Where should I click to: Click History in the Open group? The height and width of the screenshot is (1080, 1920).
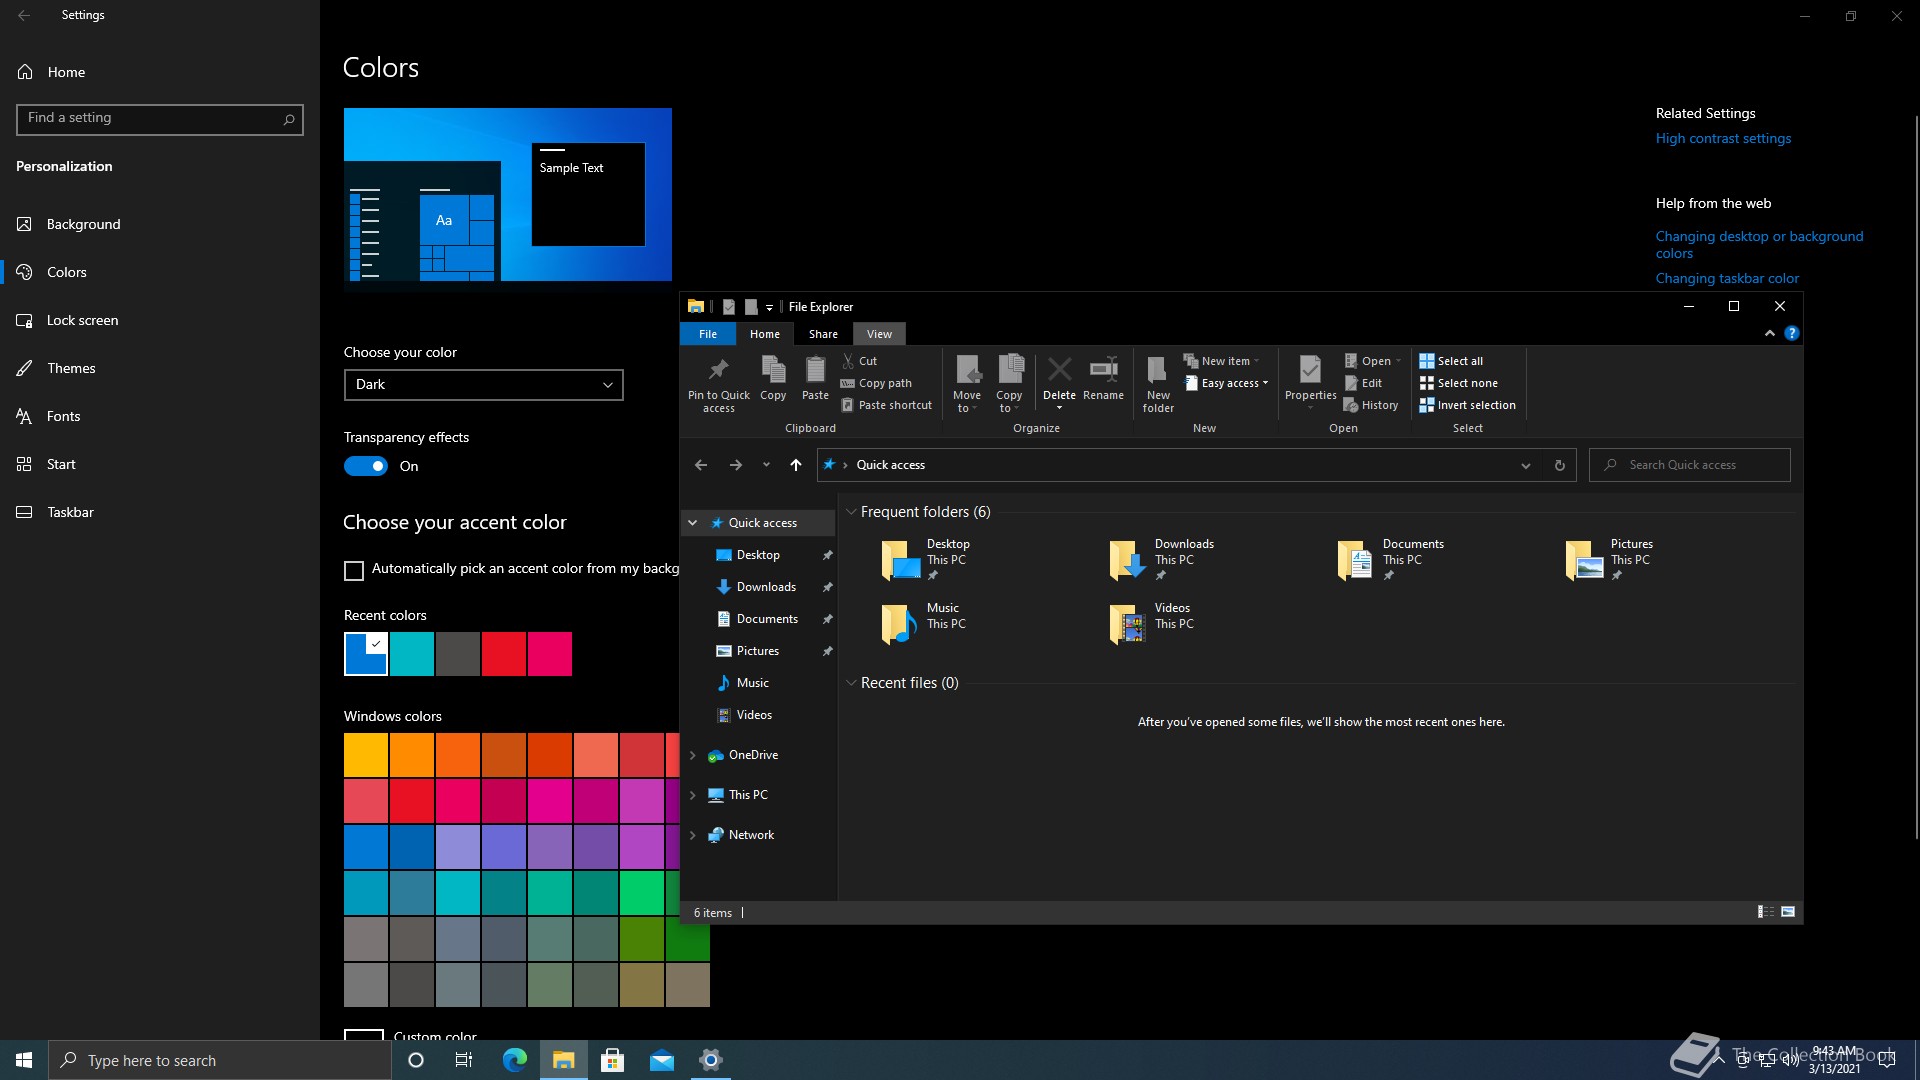click(1371, 405)
